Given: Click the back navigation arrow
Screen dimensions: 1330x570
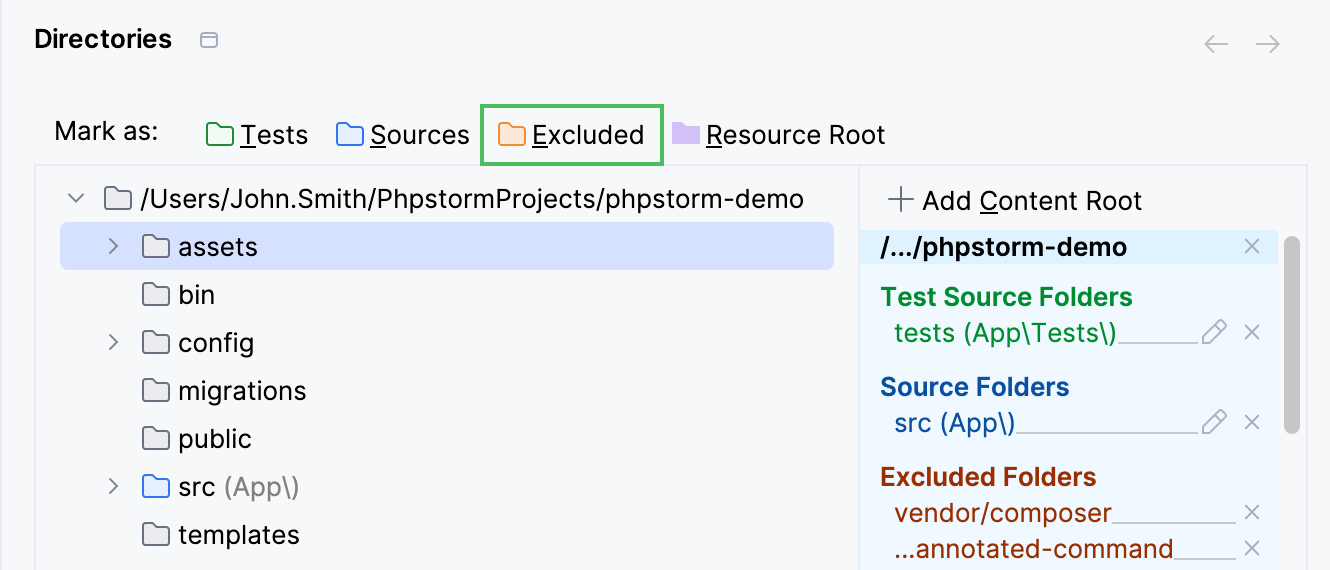Looking at the screenshot, I should [x=1216, y=44].
